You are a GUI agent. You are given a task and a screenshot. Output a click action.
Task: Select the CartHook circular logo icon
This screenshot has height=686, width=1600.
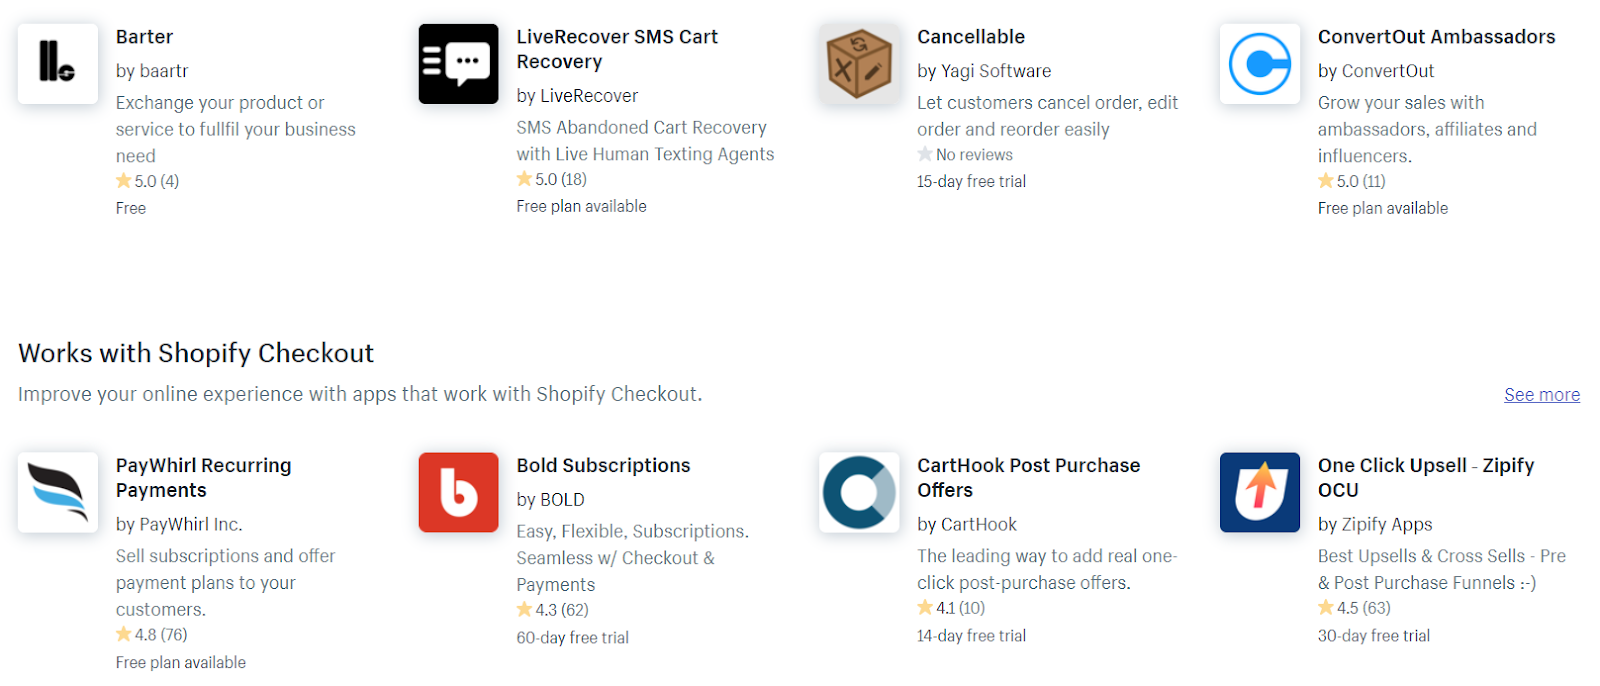coord(859,492)
